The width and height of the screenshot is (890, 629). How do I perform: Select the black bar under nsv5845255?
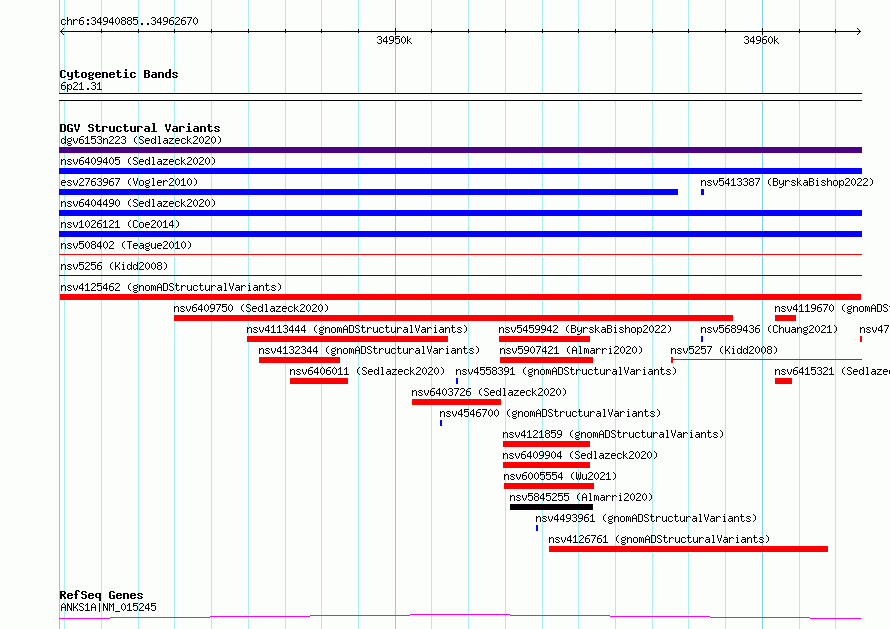(x=551, y=507)
